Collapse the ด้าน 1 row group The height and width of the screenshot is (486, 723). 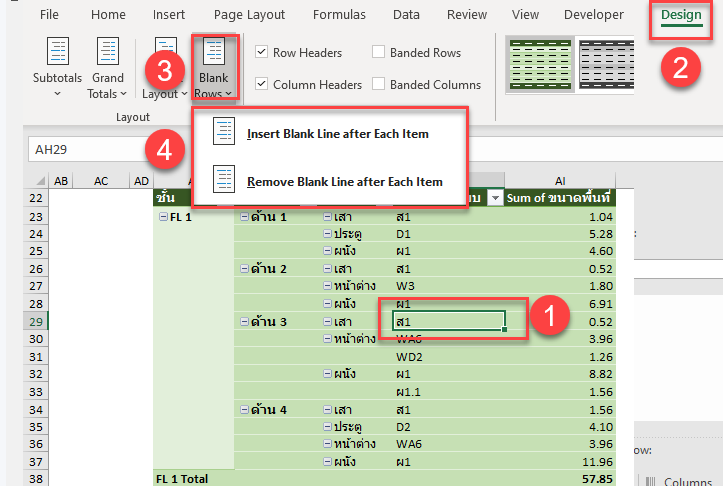tap(245, 217)
